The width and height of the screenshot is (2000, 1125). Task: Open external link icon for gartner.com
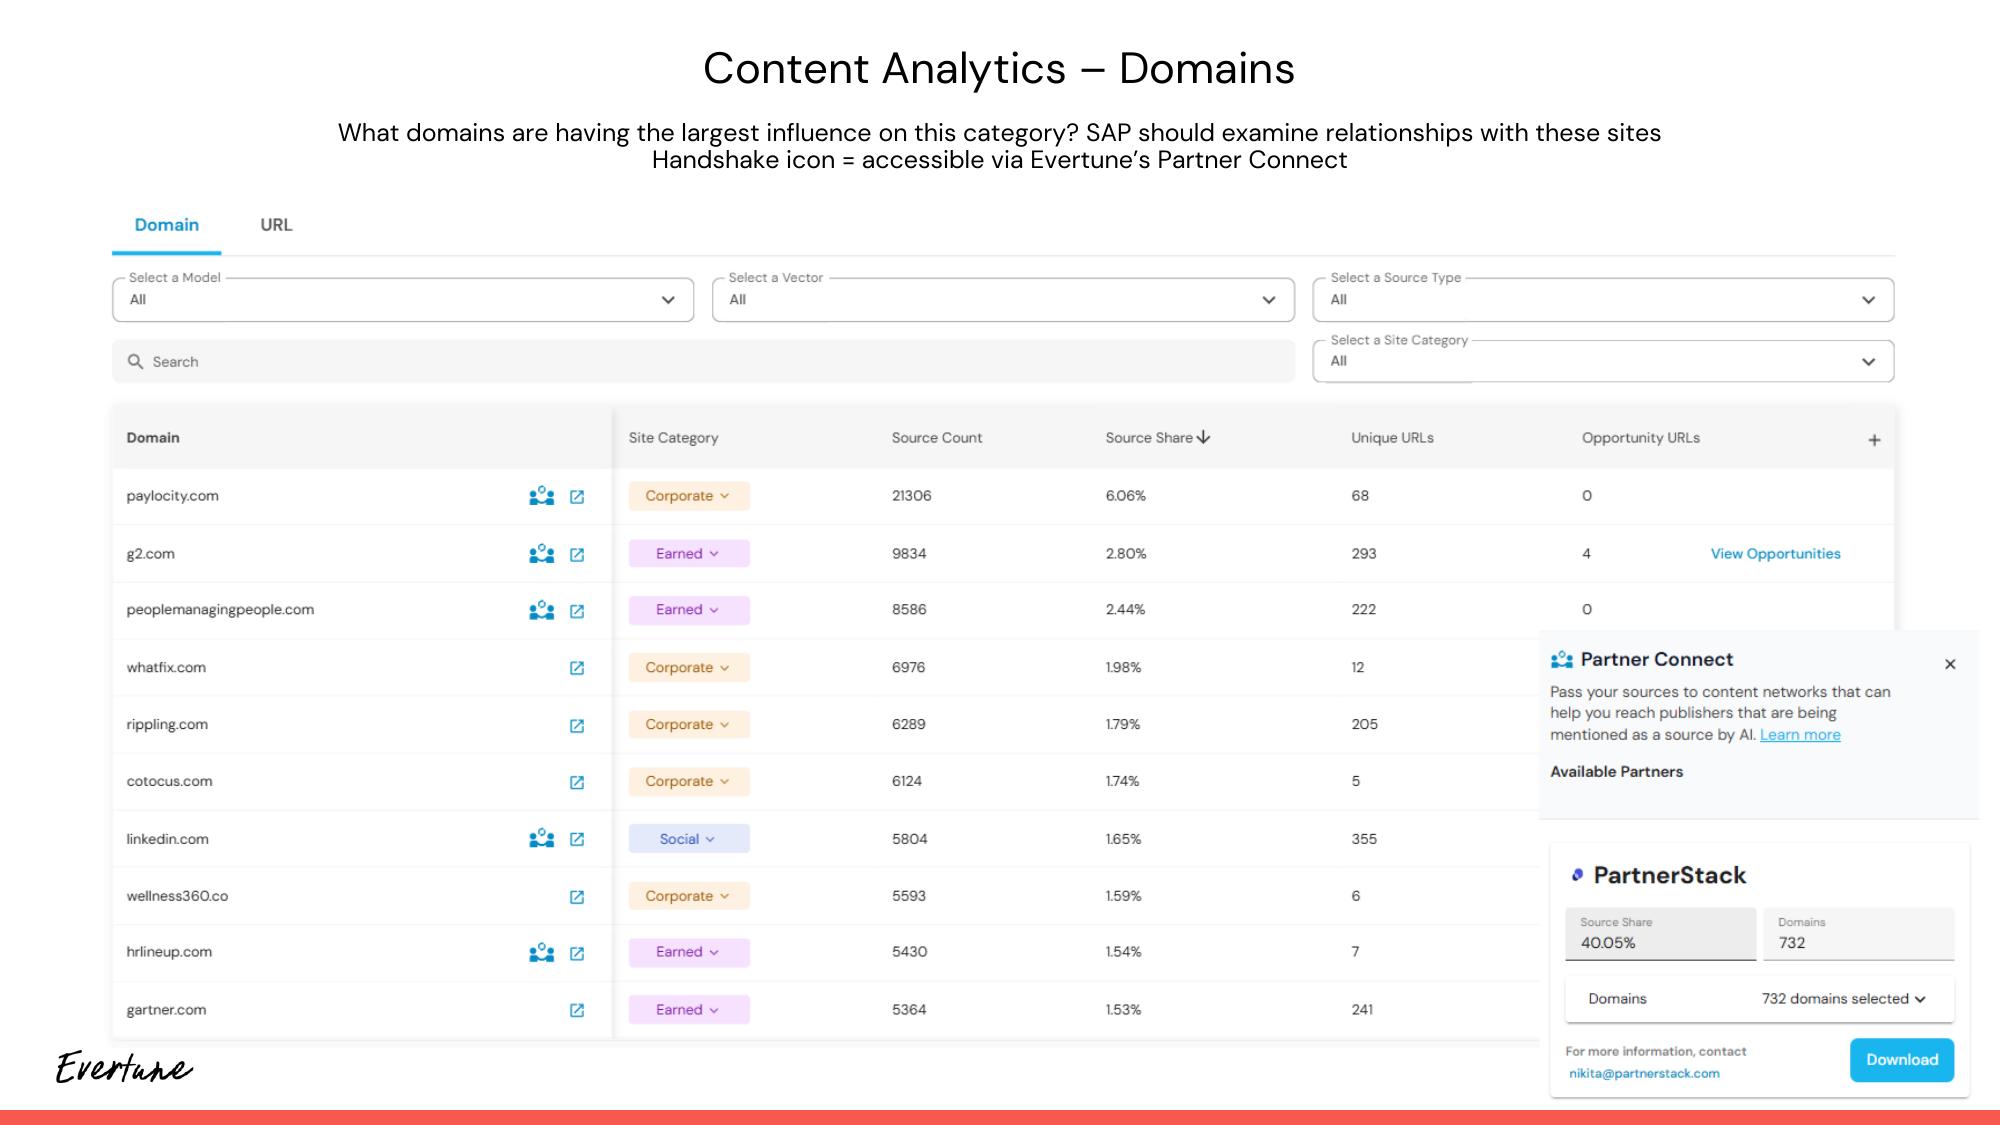pyautogui.click(x=577, y=1010)
